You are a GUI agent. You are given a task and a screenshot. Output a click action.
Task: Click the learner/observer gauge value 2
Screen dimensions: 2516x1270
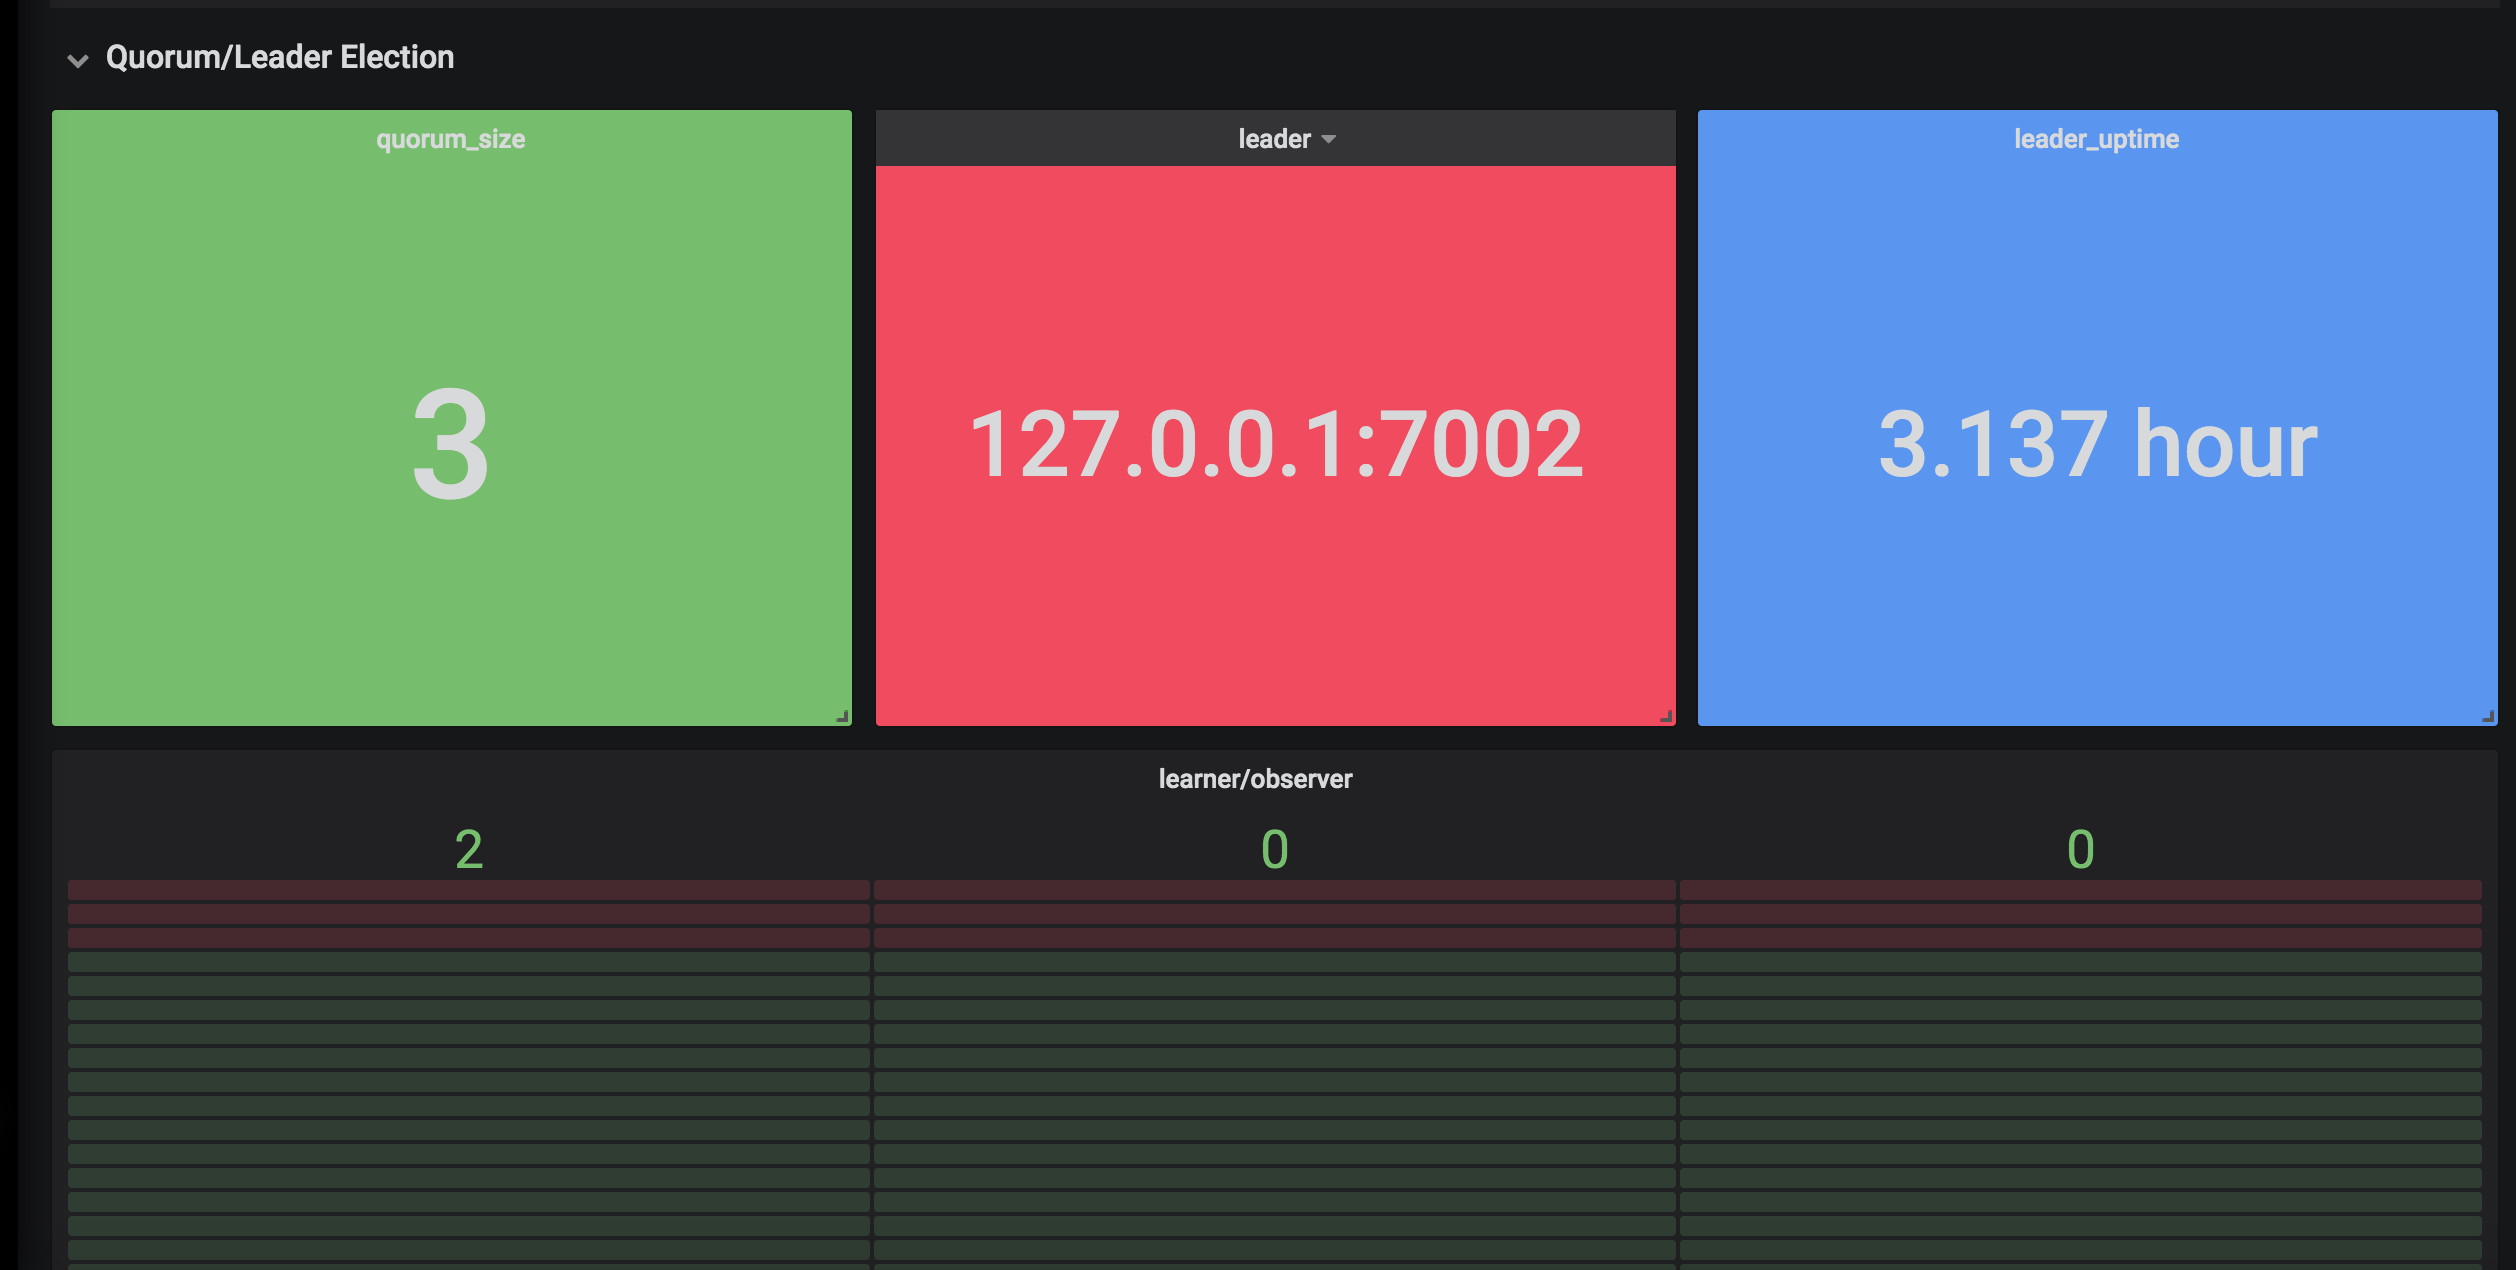point(469,849)
